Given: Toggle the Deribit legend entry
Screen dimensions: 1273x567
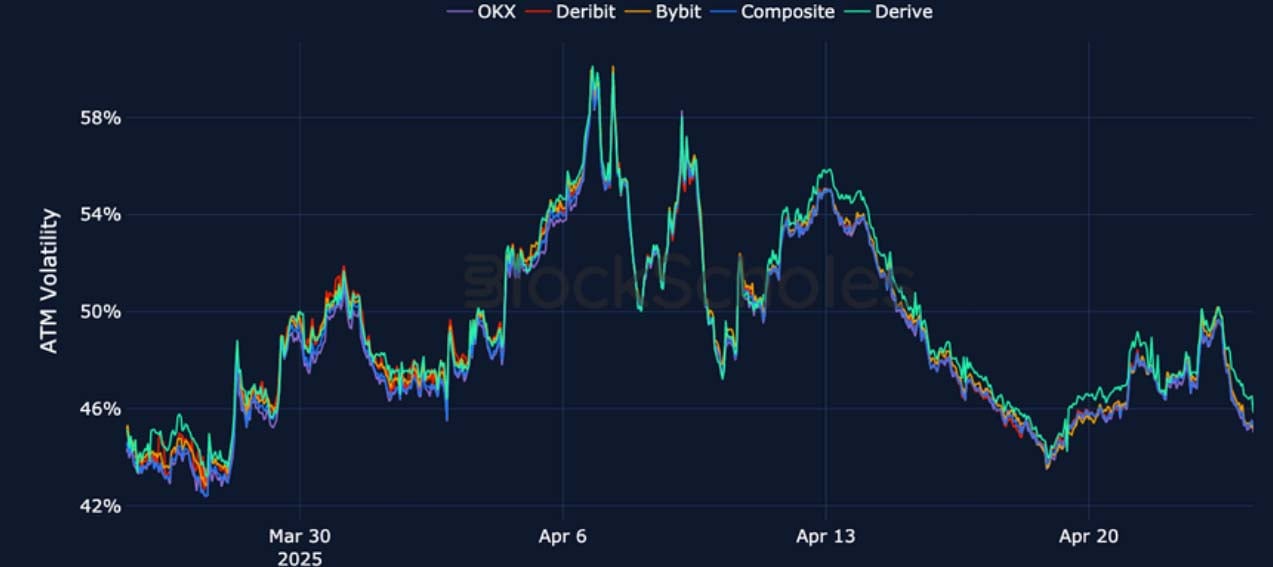Looking at the screenshot, I should click(571, 12).
